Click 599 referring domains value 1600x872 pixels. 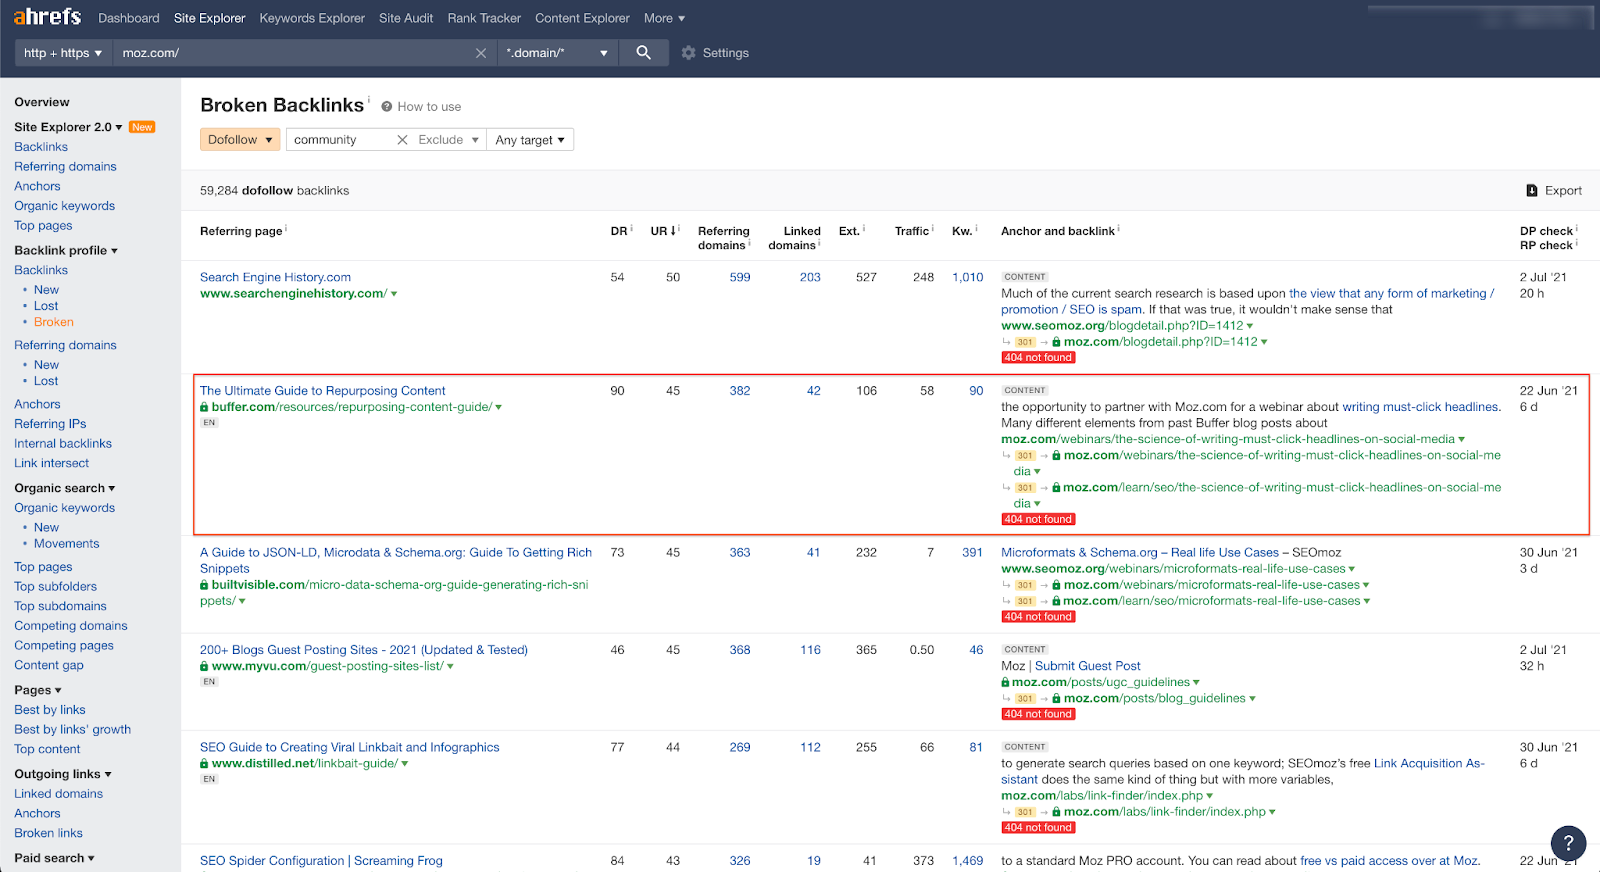coord(740,278)
